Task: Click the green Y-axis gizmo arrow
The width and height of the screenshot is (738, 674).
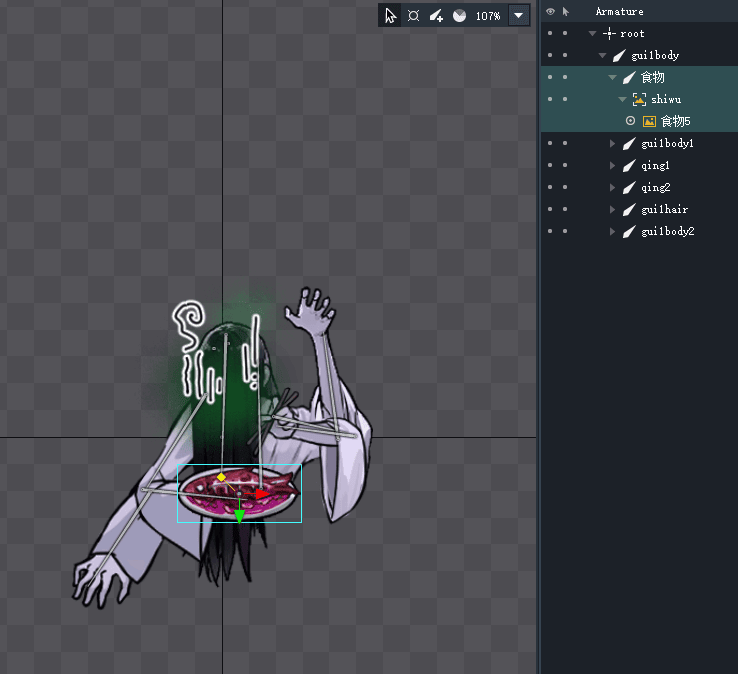Action: click(x=239, y=516)
